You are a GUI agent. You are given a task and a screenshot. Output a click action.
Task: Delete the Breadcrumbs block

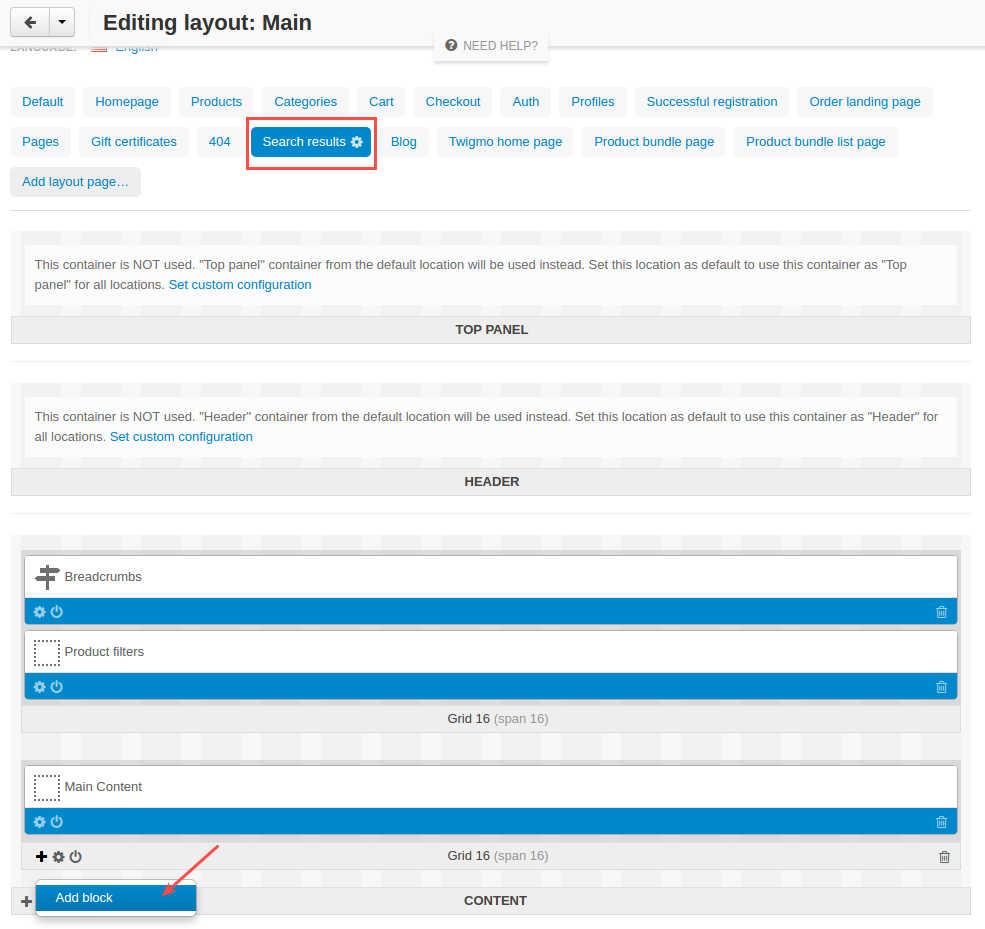pos(941,612)
